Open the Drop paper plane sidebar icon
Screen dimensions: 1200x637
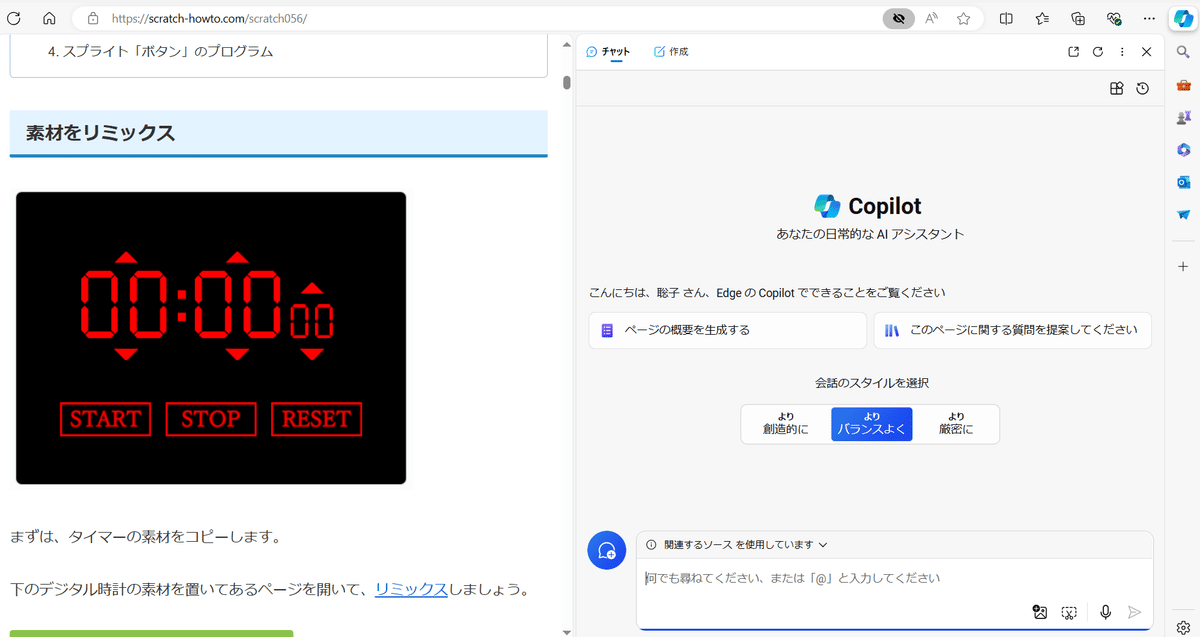click(1184, 214)
